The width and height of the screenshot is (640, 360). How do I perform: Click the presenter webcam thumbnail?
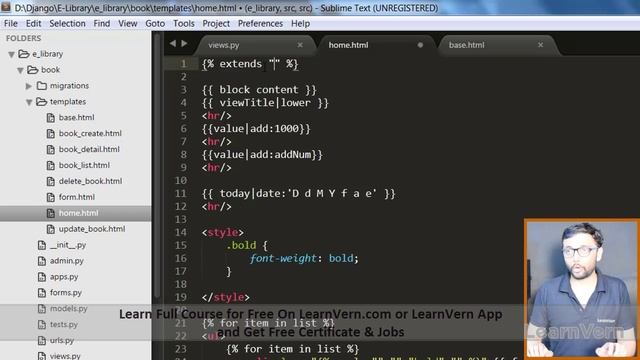pyautogui.click(x=582, y=289)
